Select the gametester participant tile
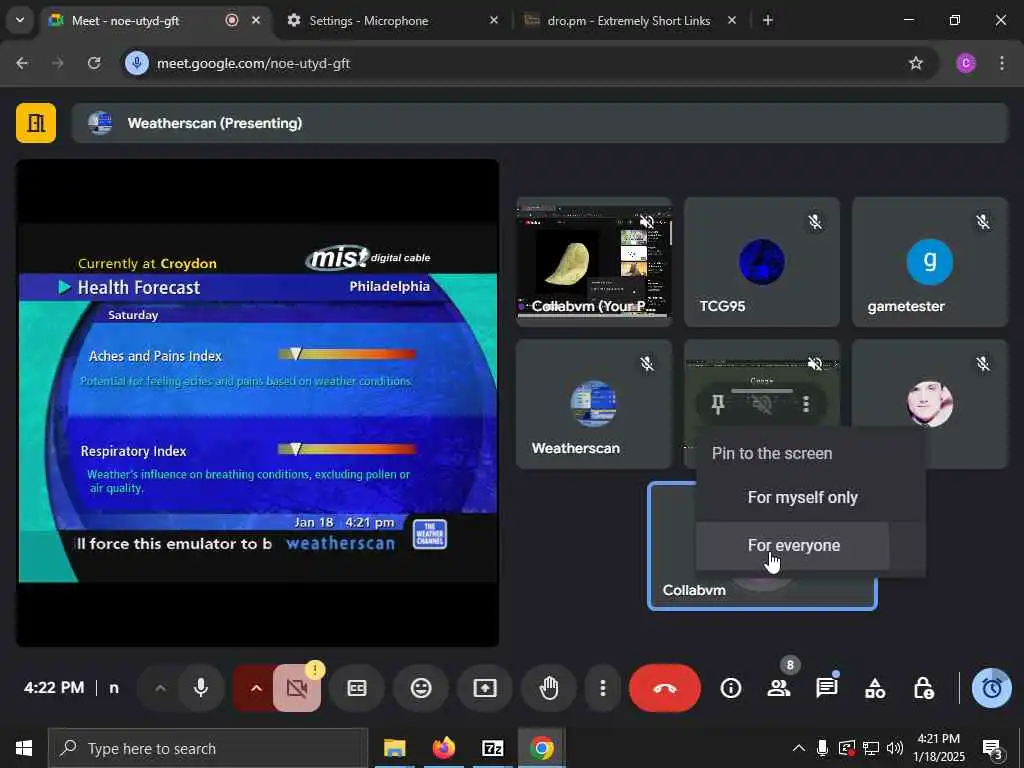The height and width of the screenshot is (768, 1024). pyautogui.click(x=930, y=262)
